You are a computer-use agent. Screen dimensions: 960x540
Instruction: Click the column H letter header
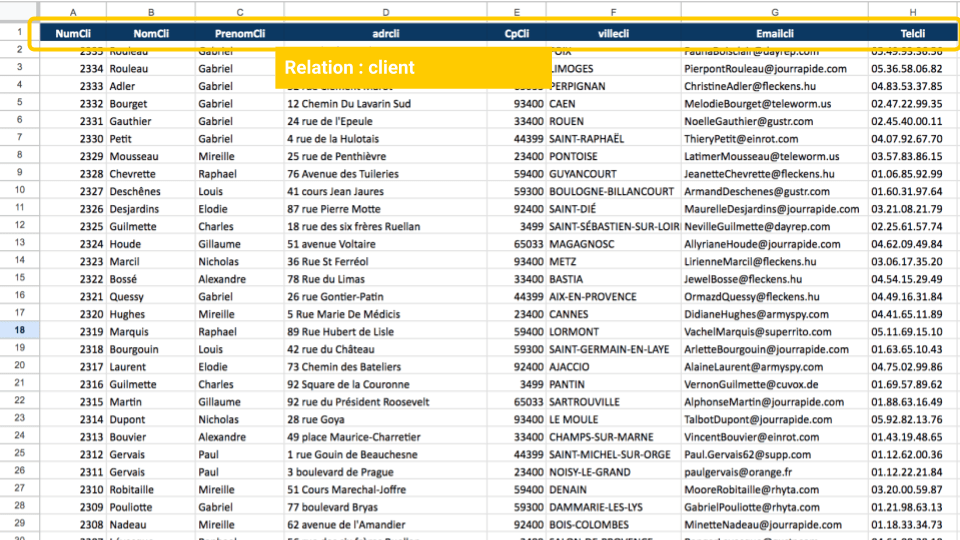point(913,13)
